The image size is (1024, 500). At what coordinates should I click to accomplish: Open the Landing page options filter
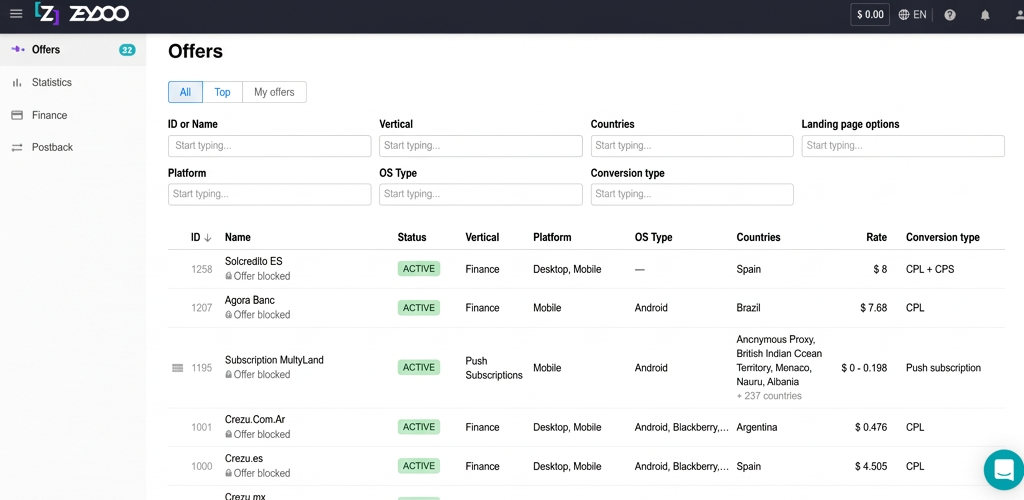click(x=903, y=146)
